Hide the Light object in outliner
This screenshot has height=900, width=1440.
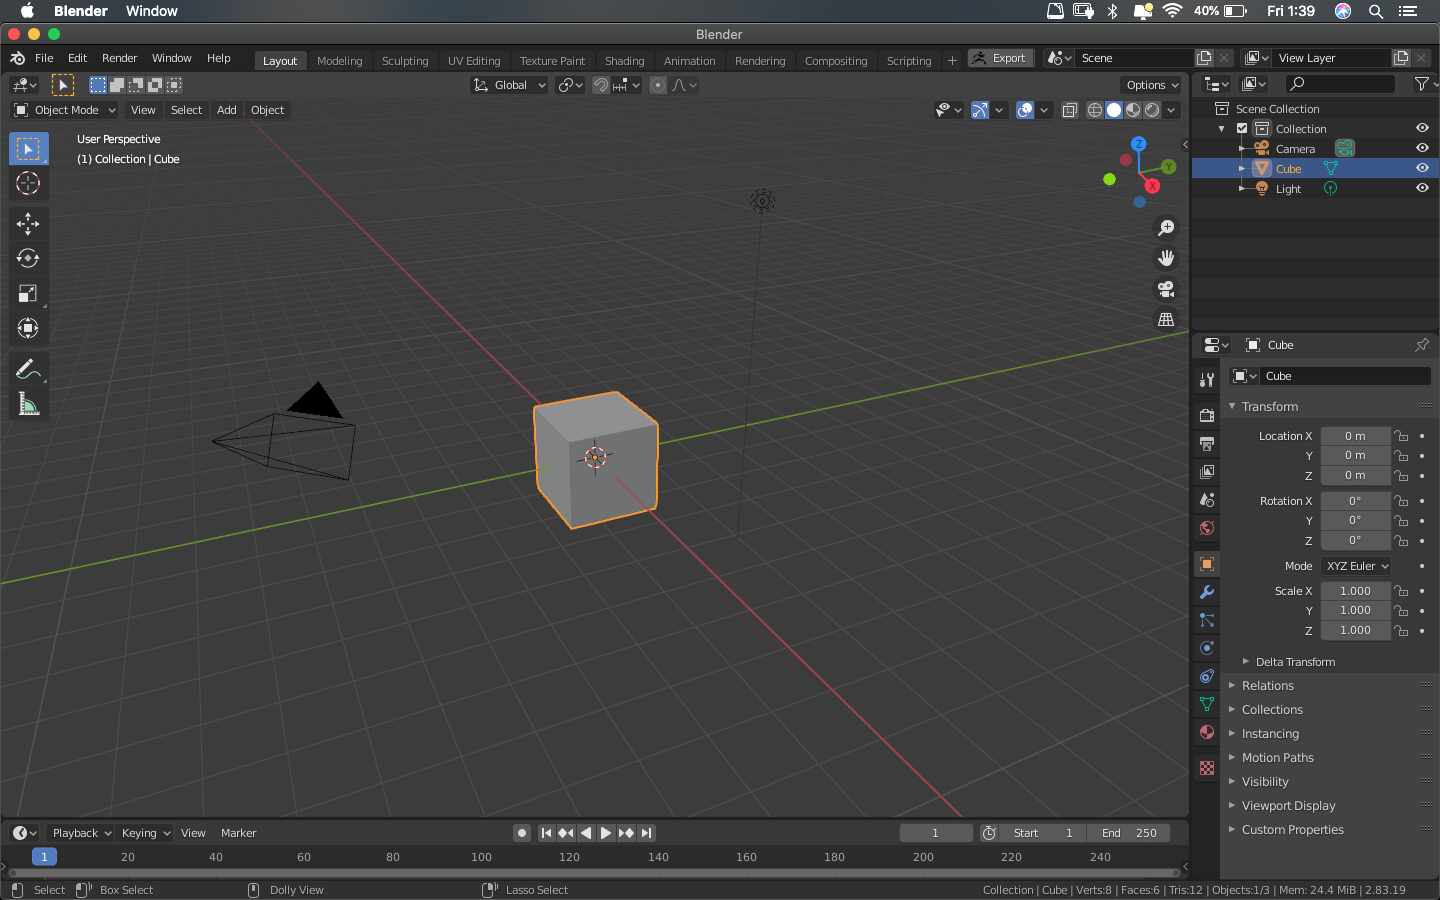1422,188
